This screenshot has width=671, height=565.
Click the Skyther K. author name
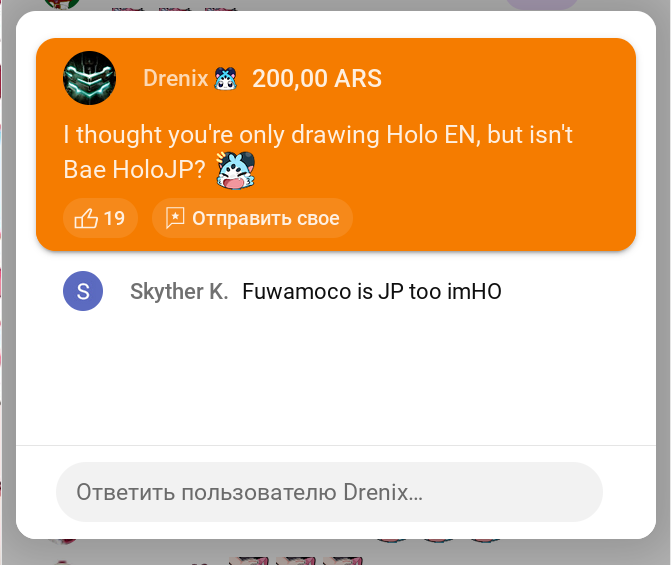(179, 291)
